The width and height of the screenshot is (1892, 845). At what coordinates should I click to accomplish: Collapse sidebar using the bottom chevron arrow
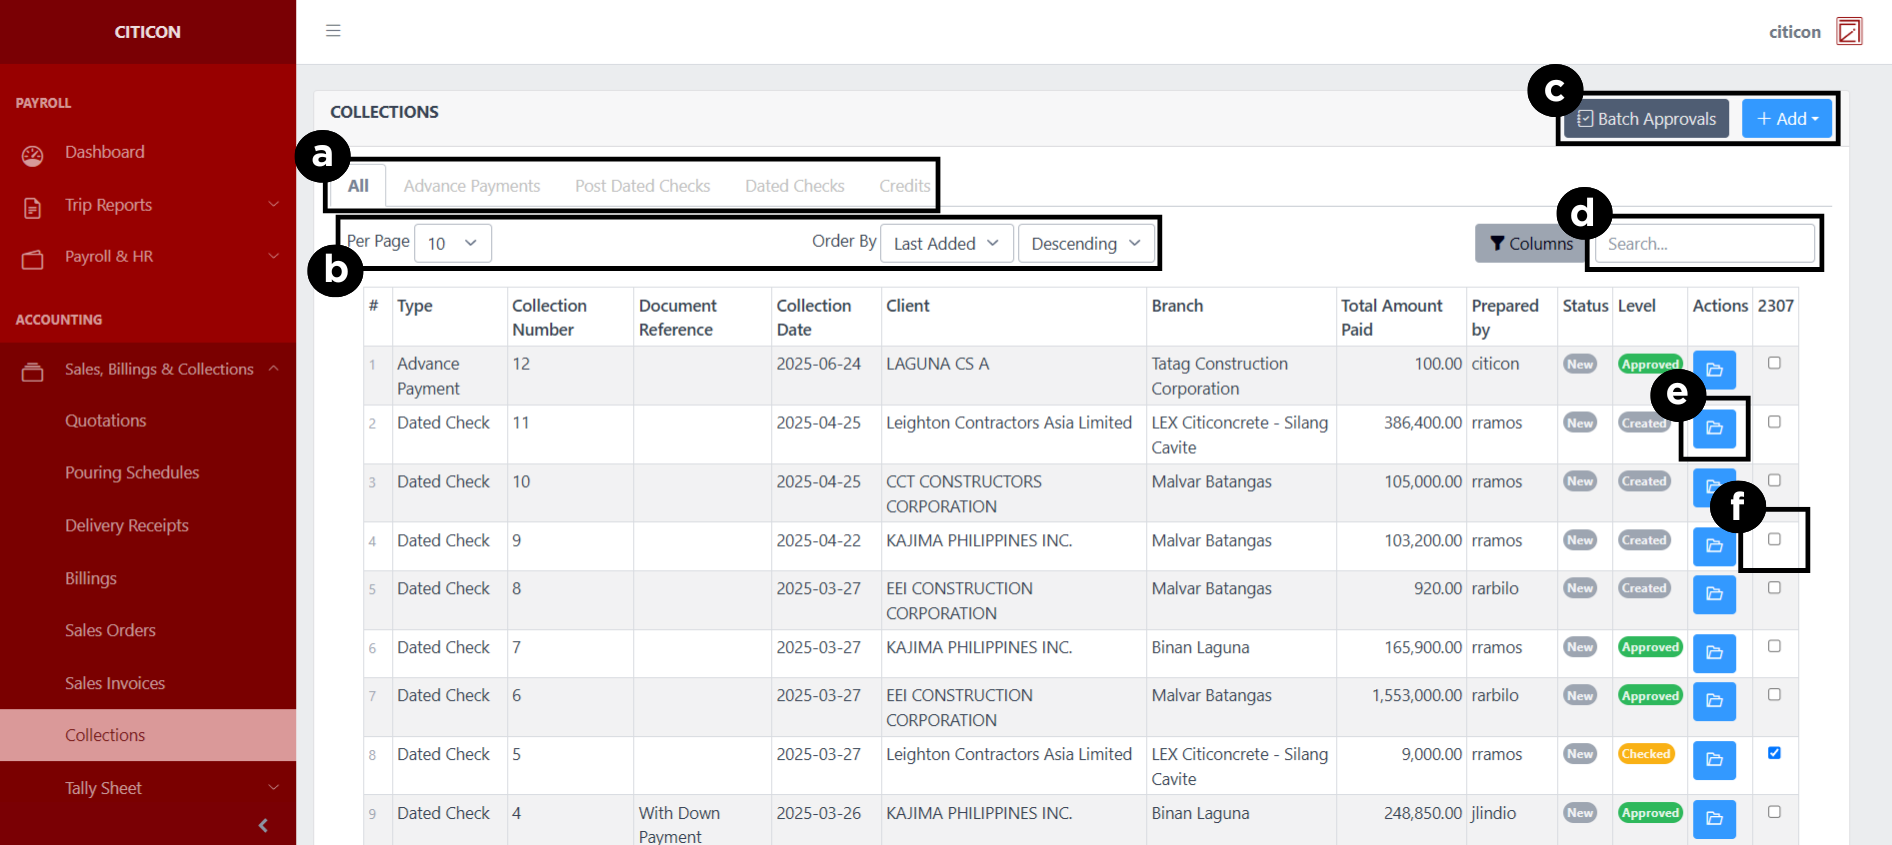coord(263,825)
